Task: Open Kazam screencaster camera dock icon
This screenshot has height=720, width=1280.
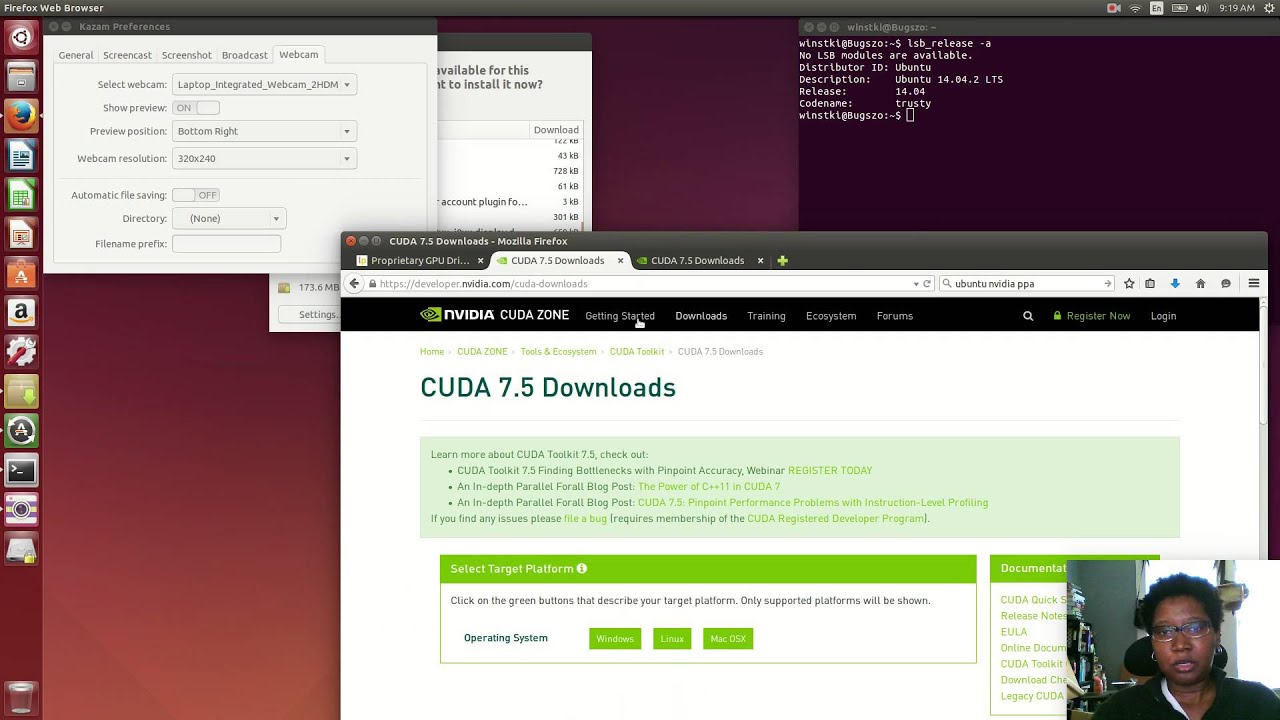Action: 21,510
